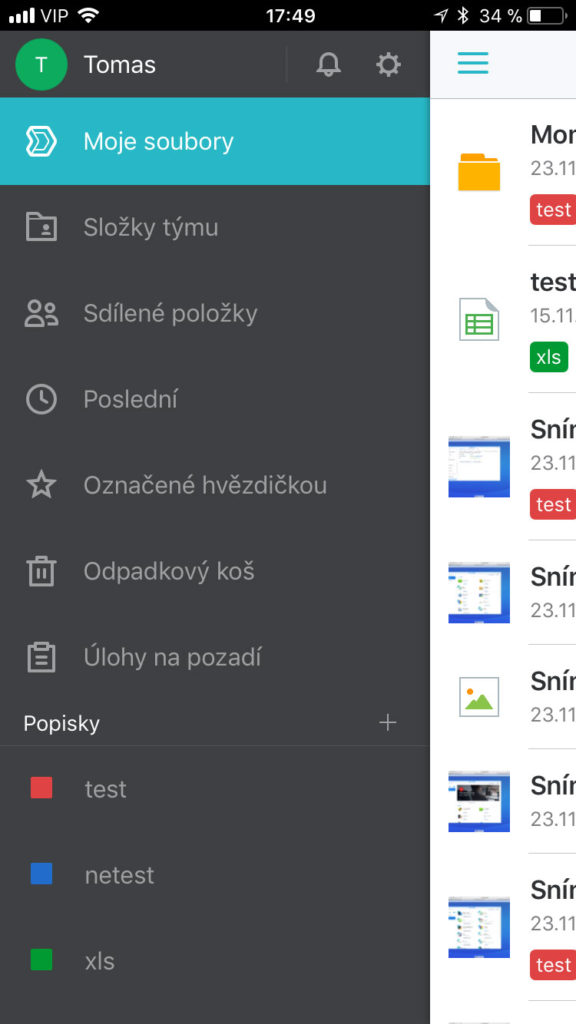The image size is (576, 1024).
Task: Click the Složky týmu folder icon
Action: [41, 227]
